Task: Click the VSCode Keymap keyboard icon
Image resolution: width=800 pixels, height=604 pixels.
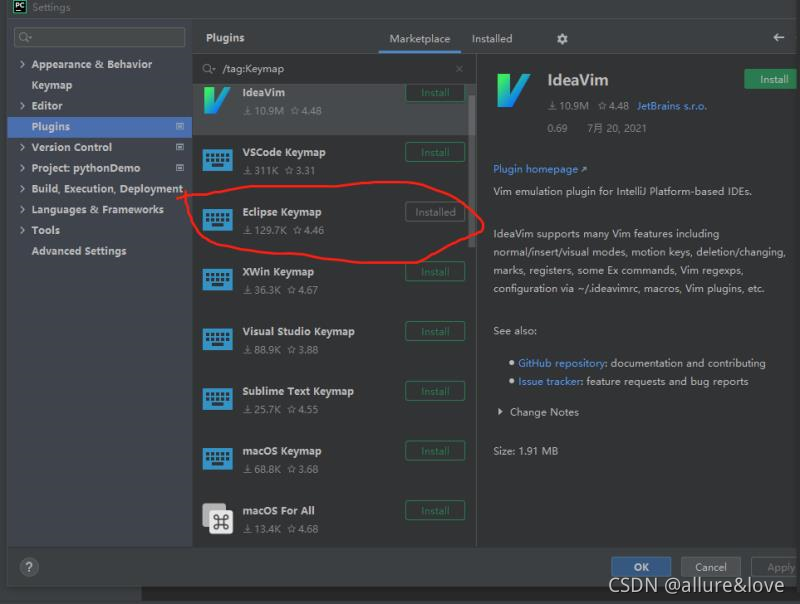Action: coord(217,160)
